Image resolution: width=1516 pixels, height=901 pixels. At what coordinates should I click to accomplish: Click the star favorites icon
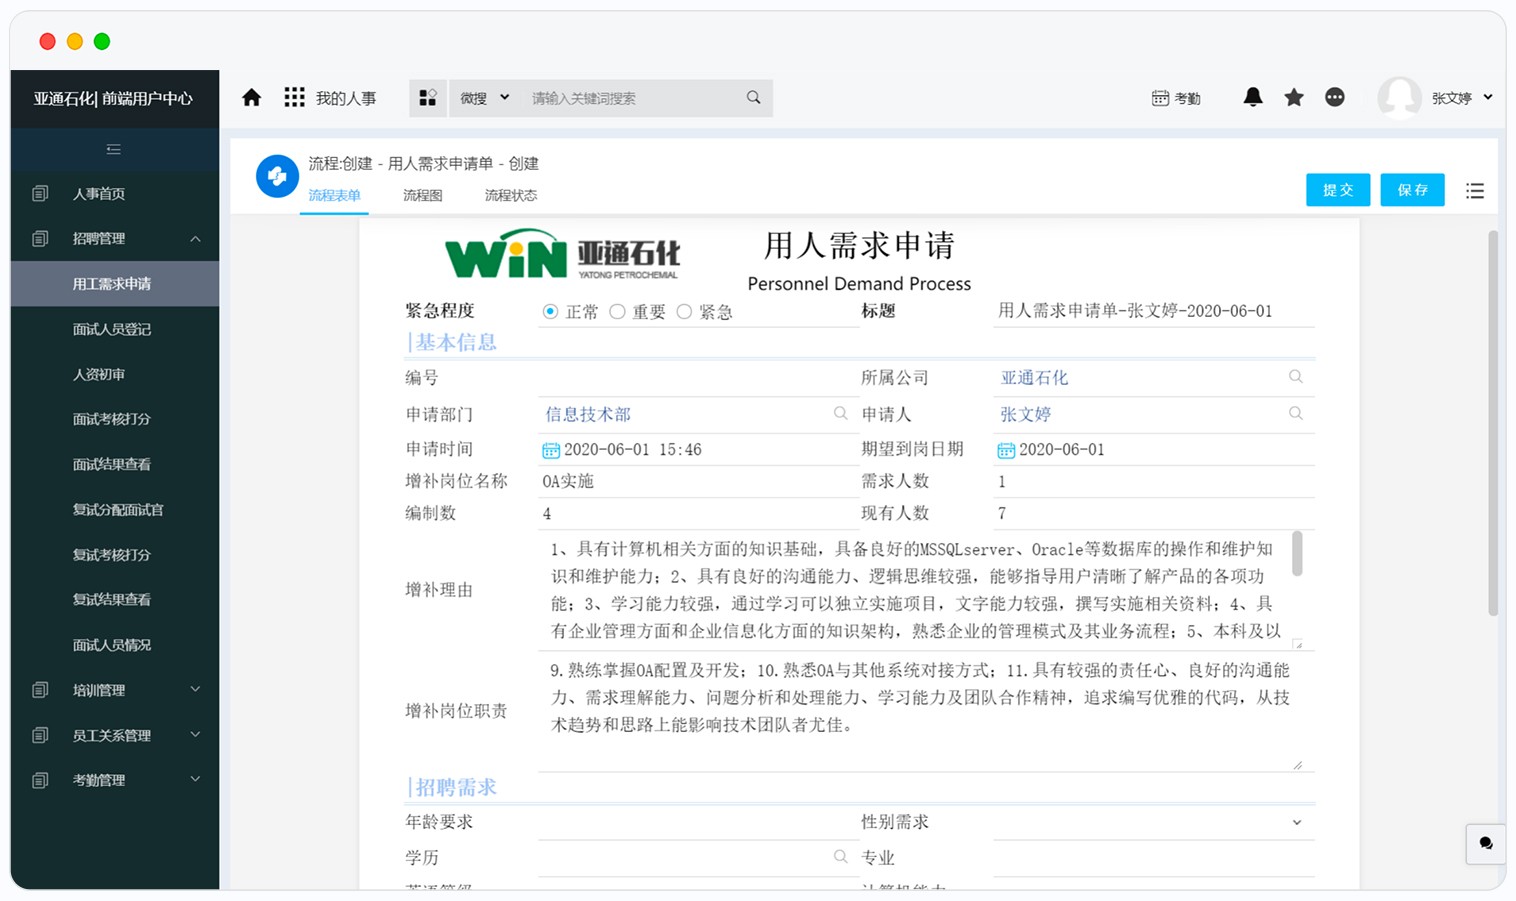pos(1294,97)
